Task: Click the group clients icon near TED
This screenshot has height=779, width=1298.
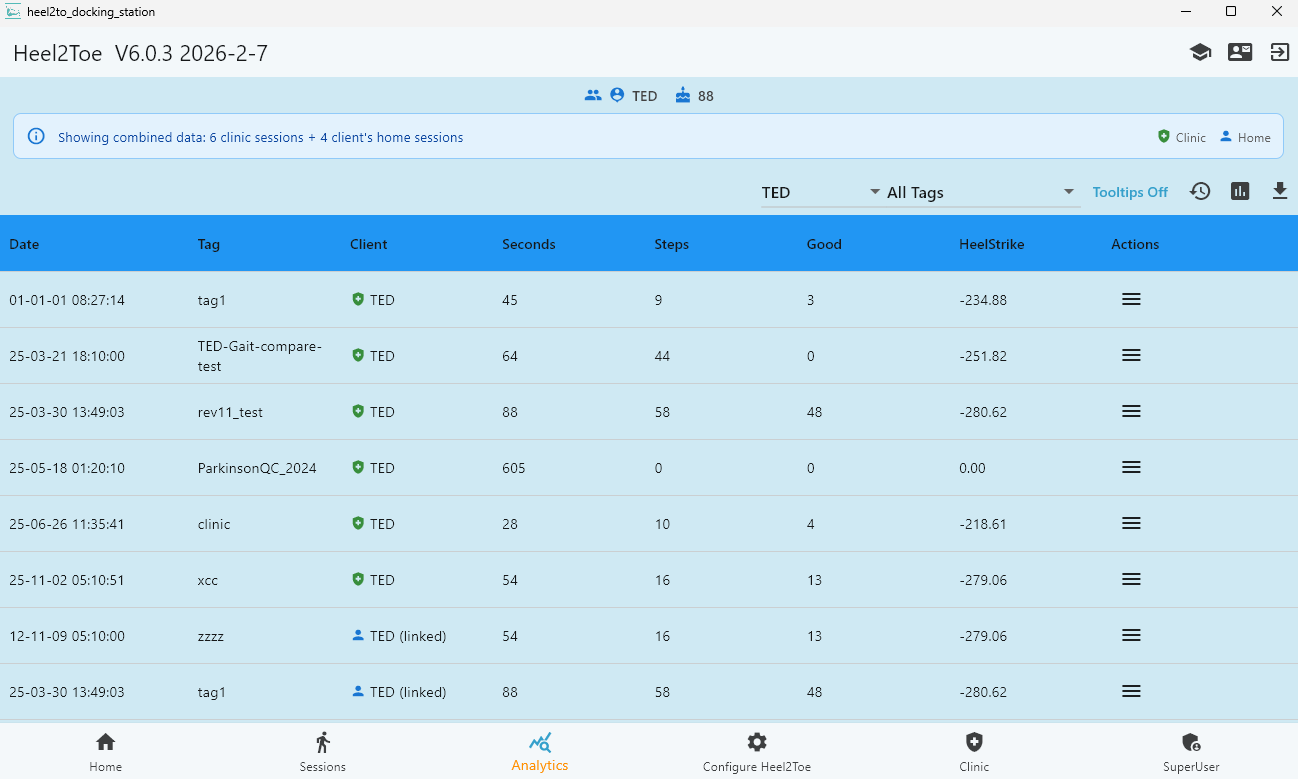Action: point(593,95)
